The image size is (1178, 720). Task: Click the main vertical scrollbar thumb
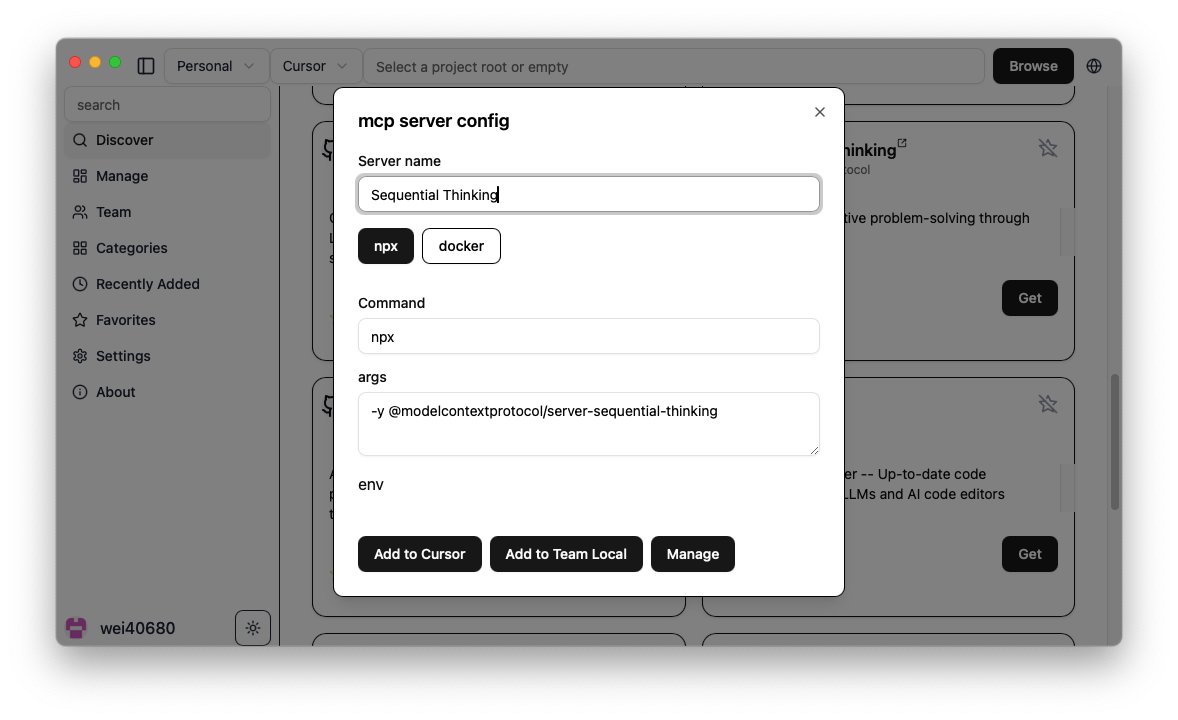(1115, 442)
